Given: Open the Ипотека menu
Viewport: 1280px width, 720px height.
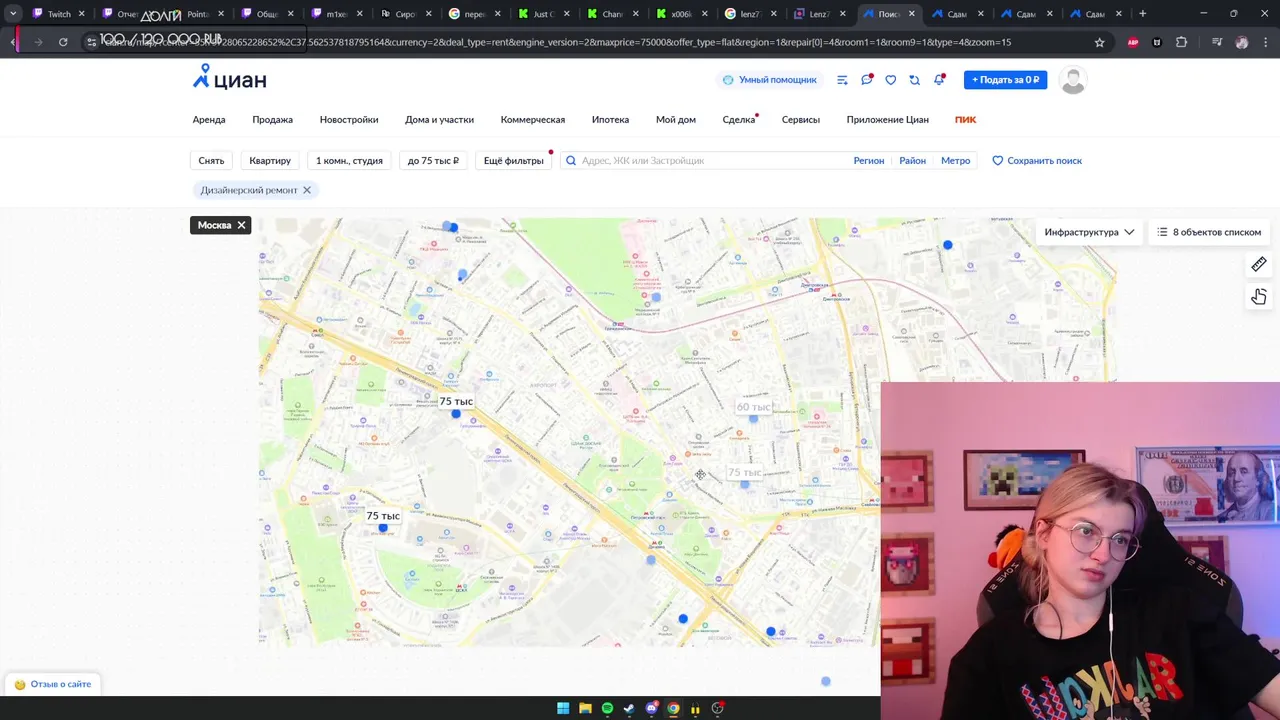Looking at the screenshot, I should pyautogui.click(x=610, y=119).
